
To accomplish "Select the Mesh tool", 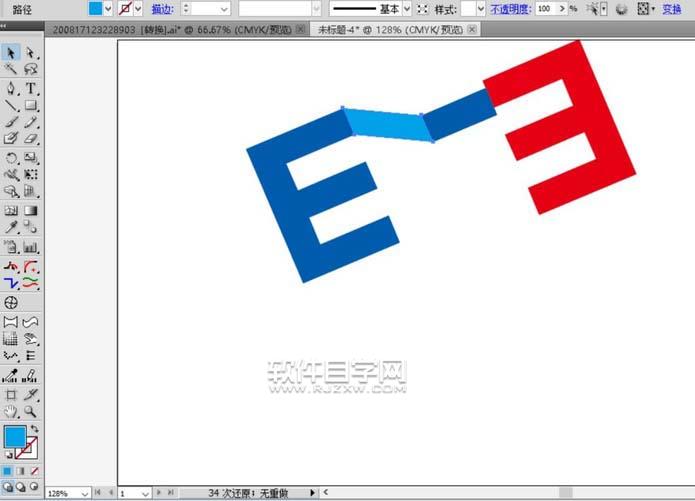I will 11,210.
